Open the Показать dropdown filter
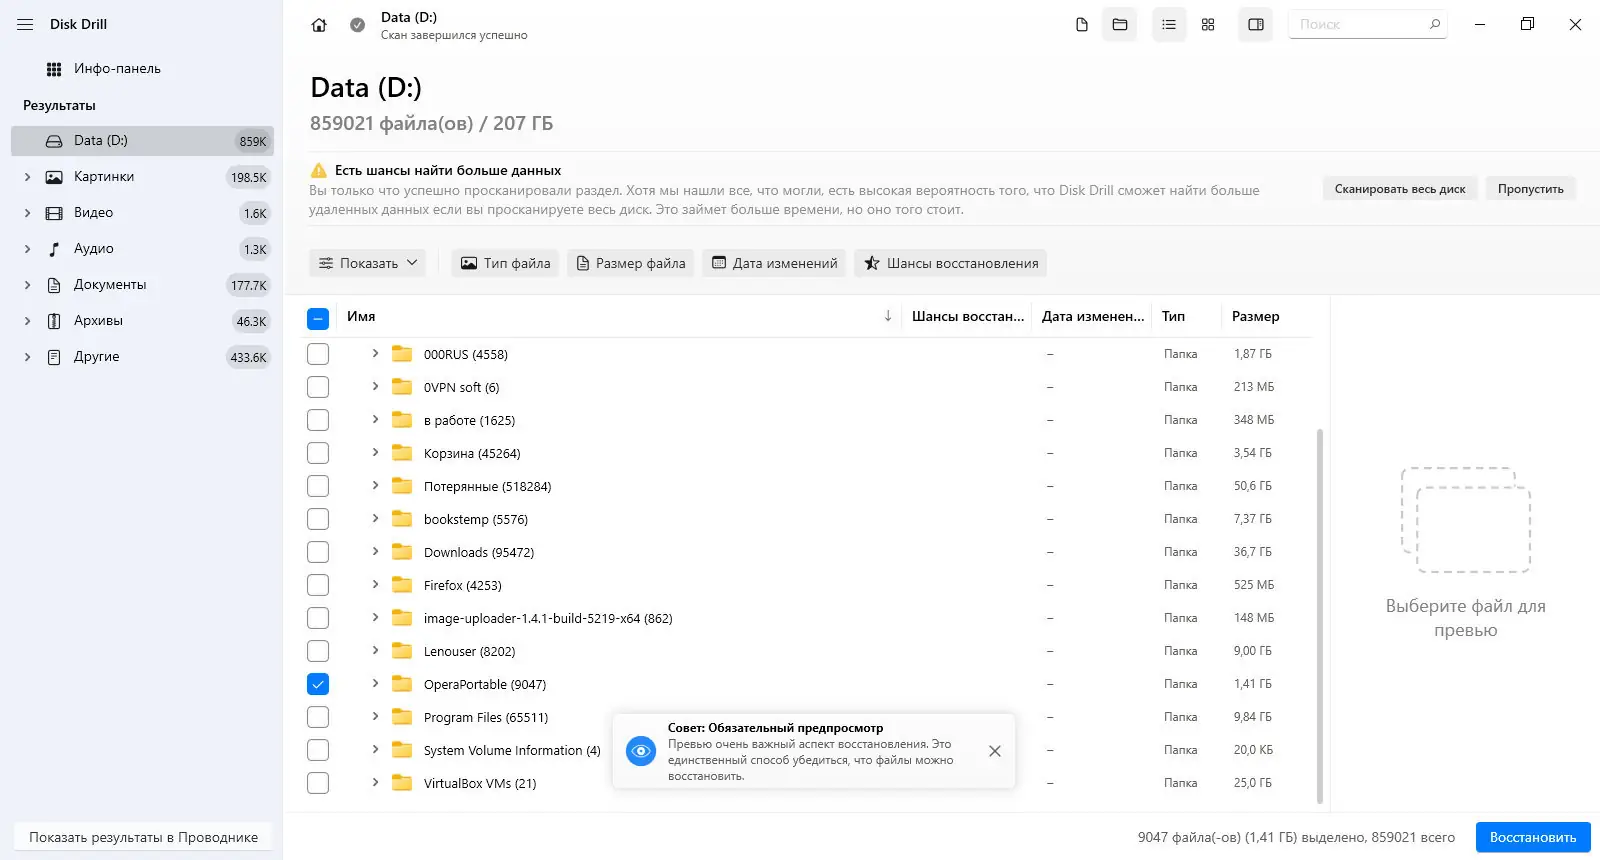The height and width of the screenshot is (860, 1600). (x=368, y=263)
